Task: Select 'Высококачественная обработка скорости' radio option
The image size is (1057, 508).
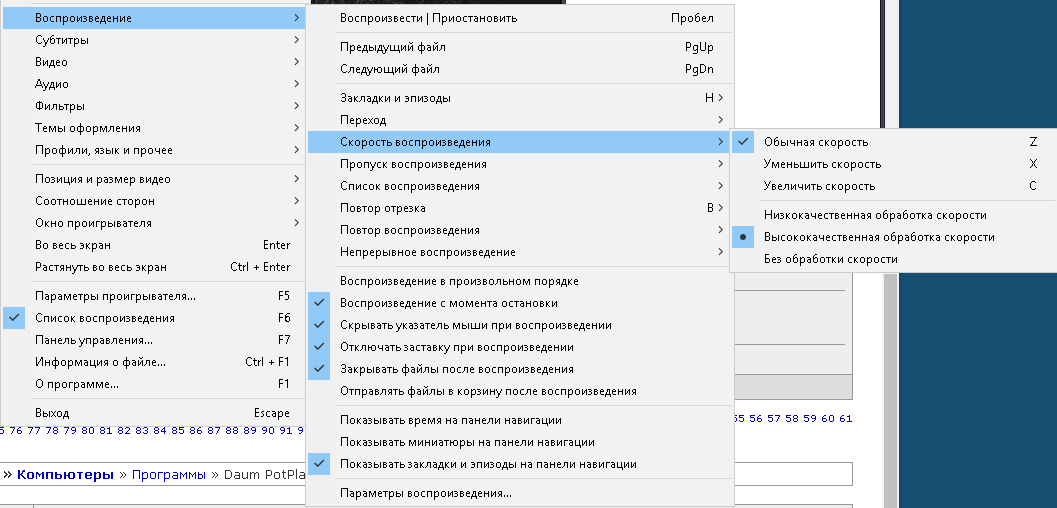Action: (893, 237)
